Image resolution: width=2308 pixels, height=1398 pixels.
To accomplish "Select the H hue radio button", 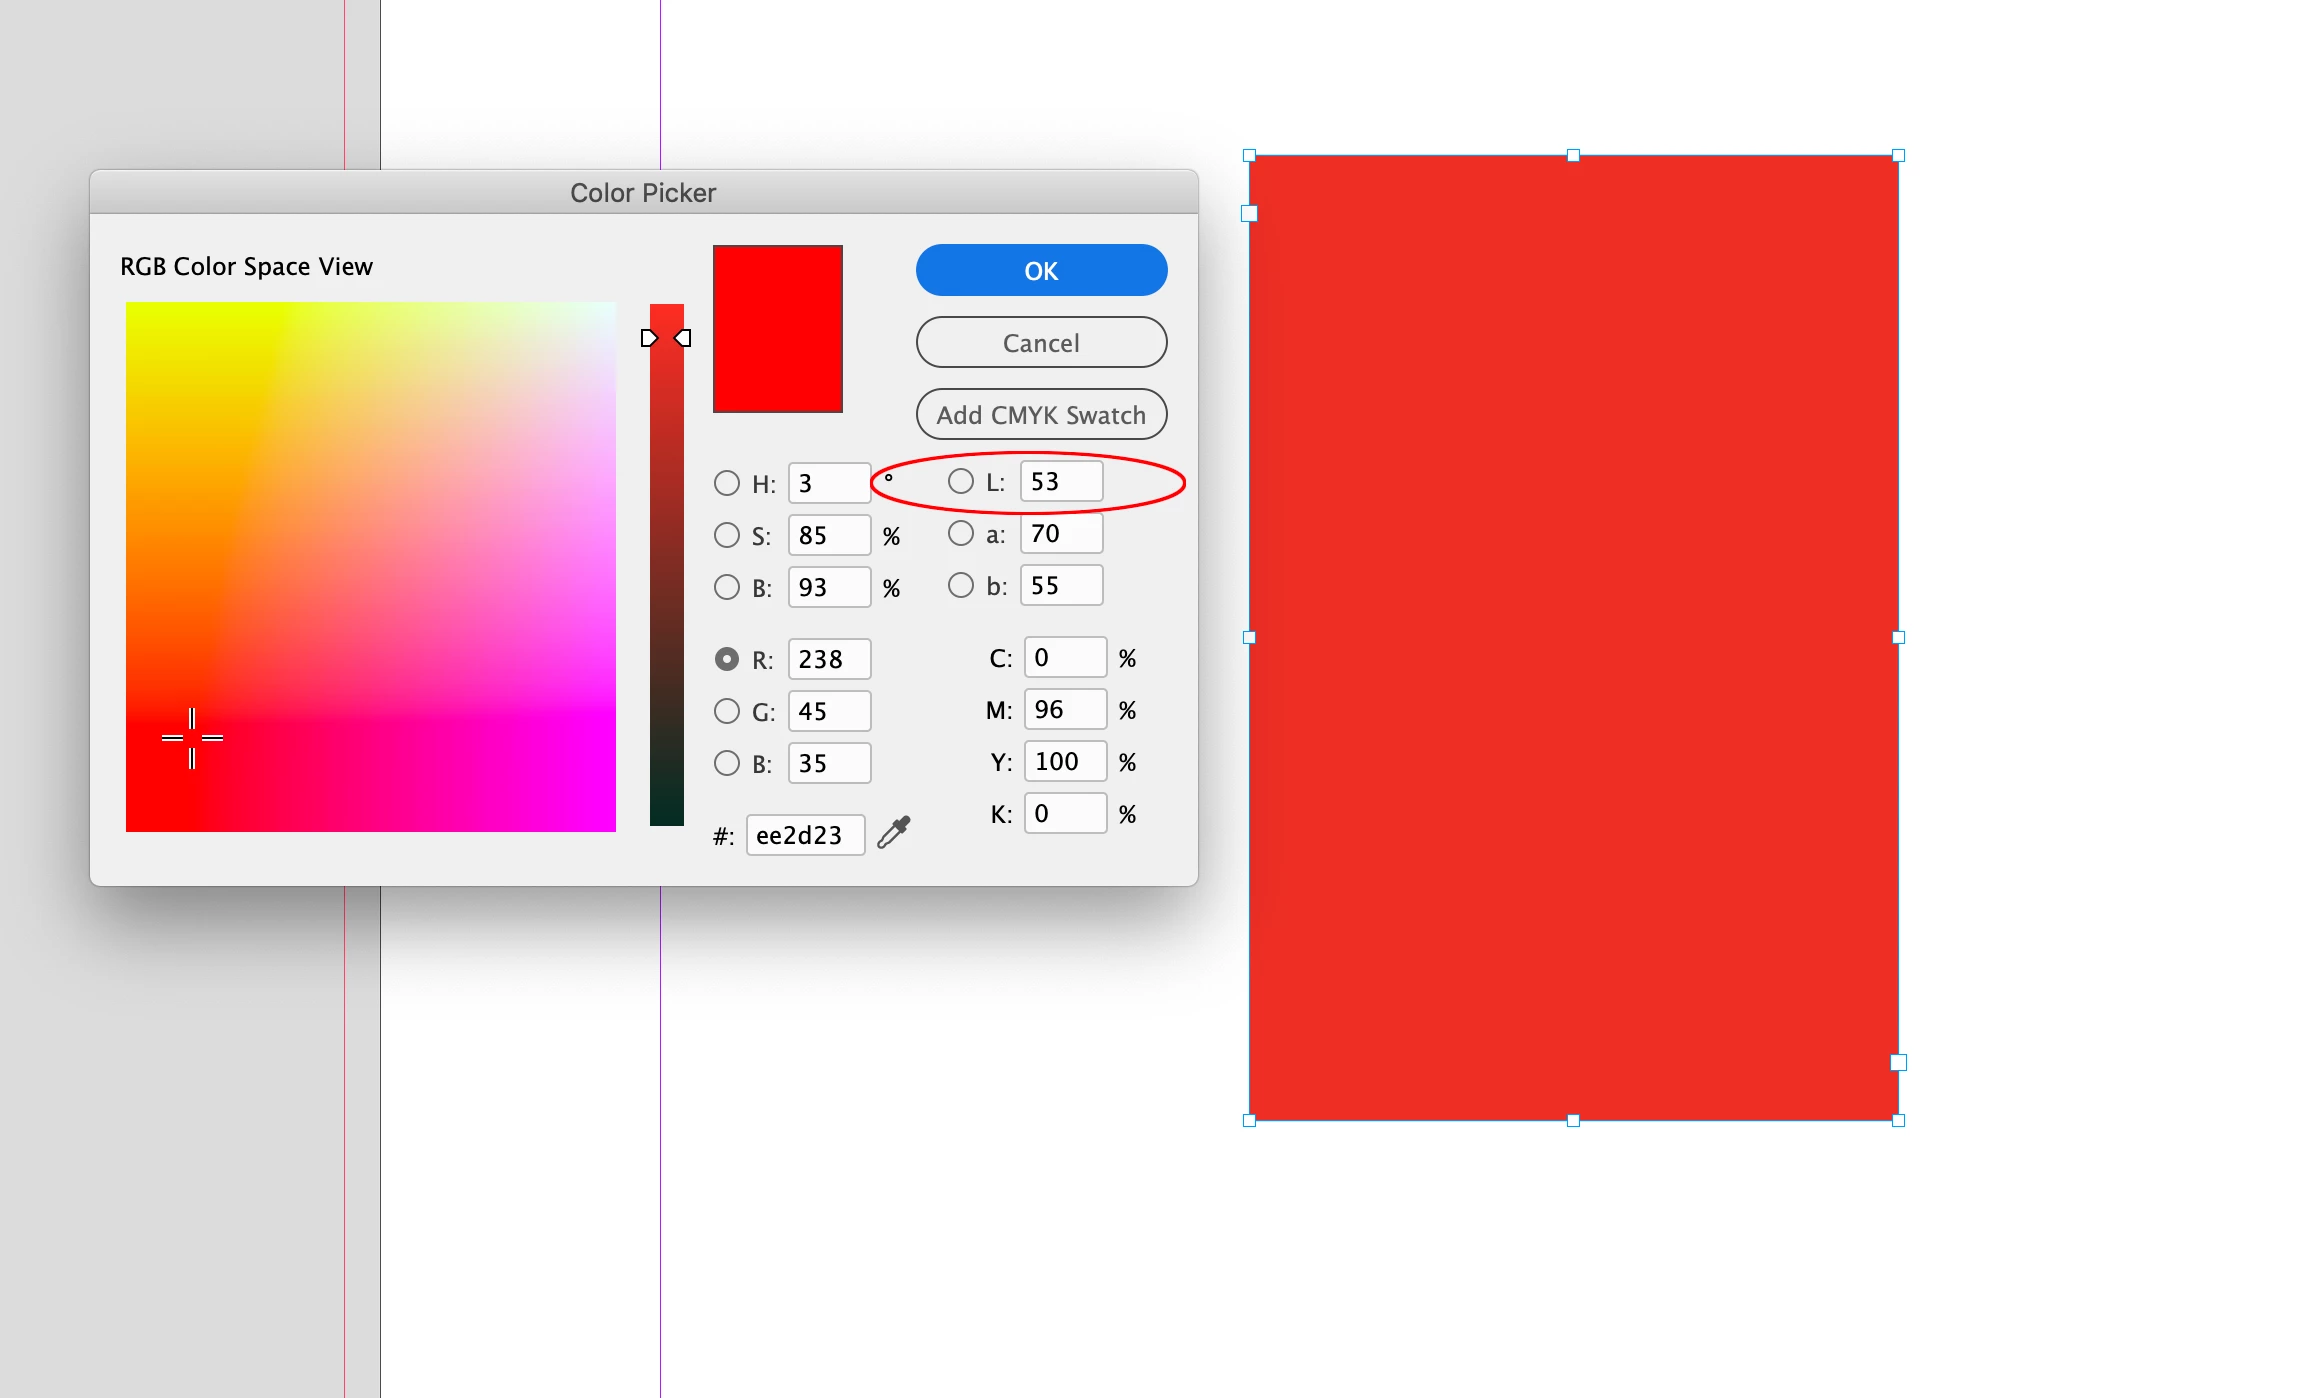I will click(727, 484).
